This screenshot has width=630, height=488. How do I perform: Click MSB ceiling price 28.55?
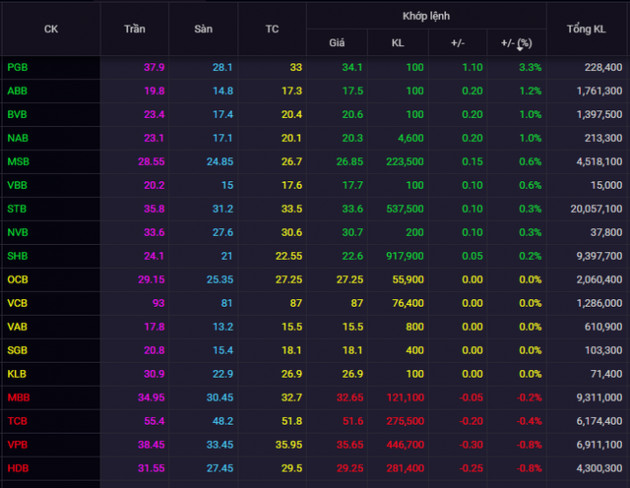151,161
